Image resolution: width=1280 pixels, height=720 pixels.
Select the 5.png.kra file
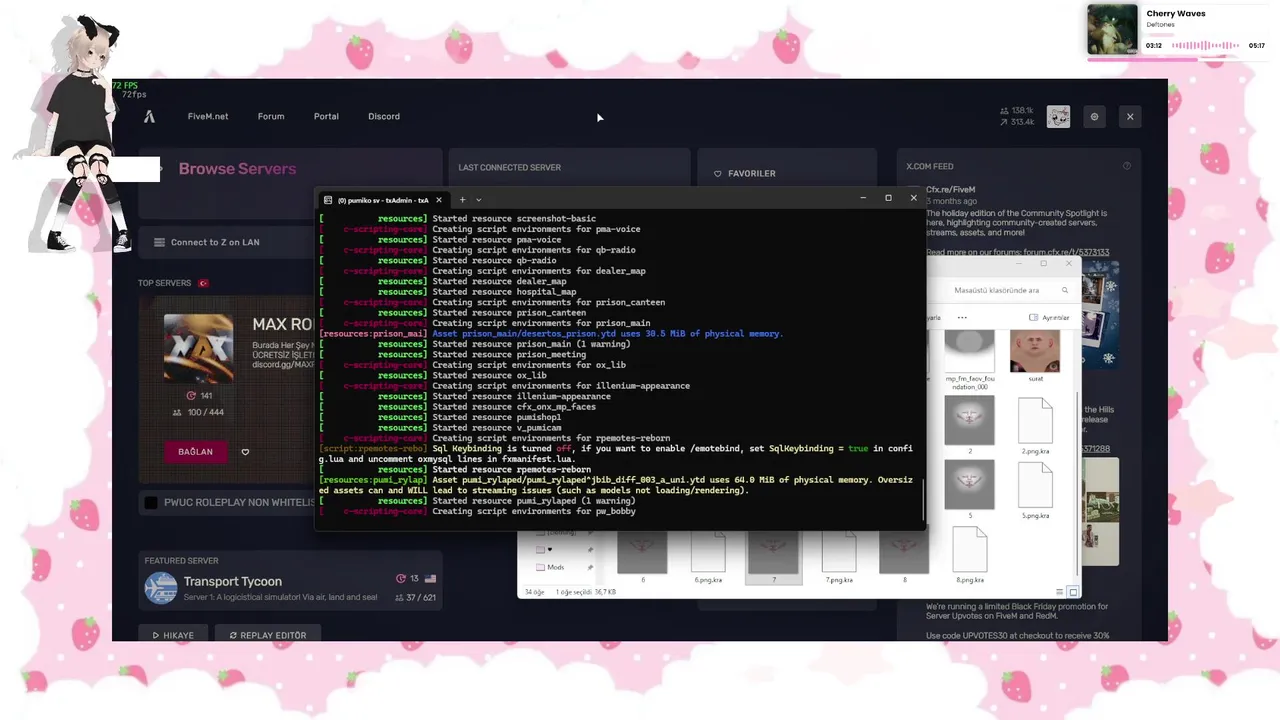tap(1035, 490)
